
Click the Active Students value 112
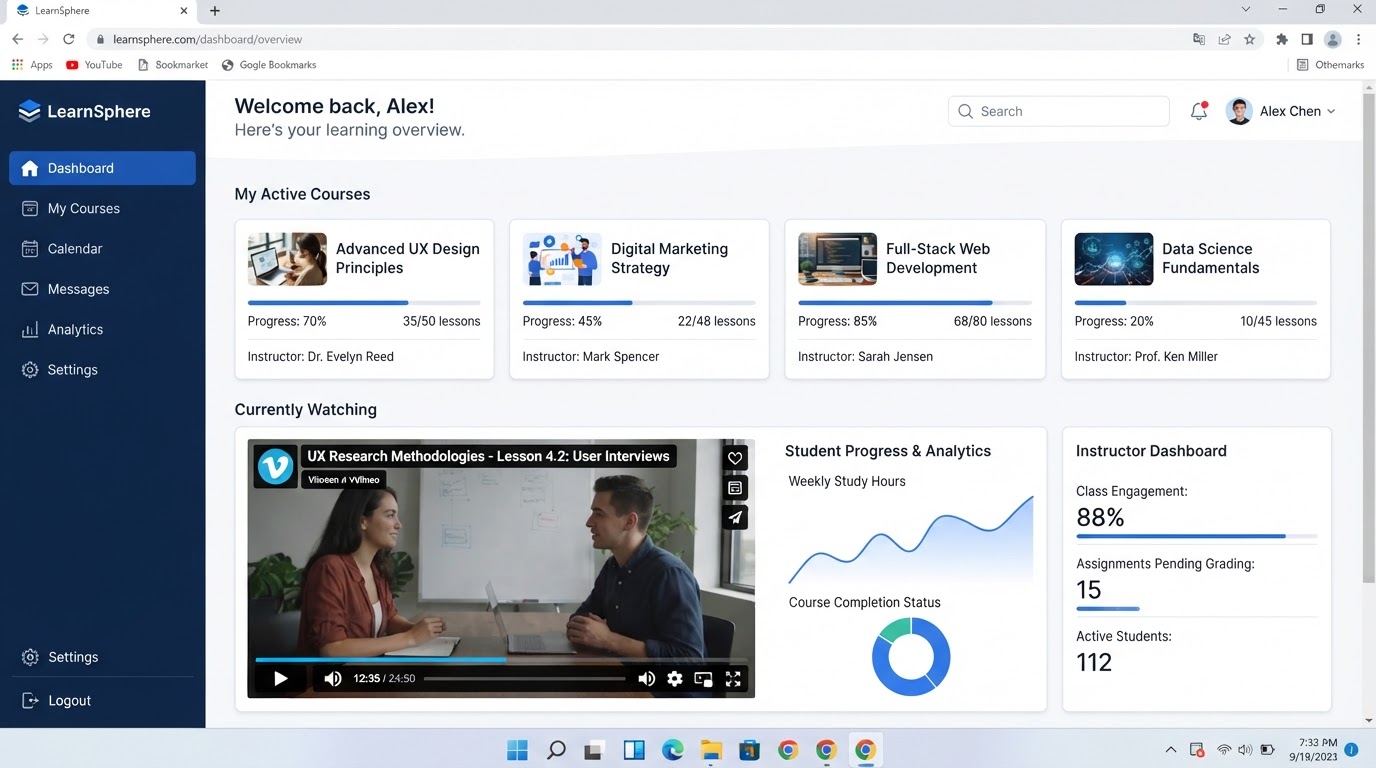click(x=1094, y=662)
